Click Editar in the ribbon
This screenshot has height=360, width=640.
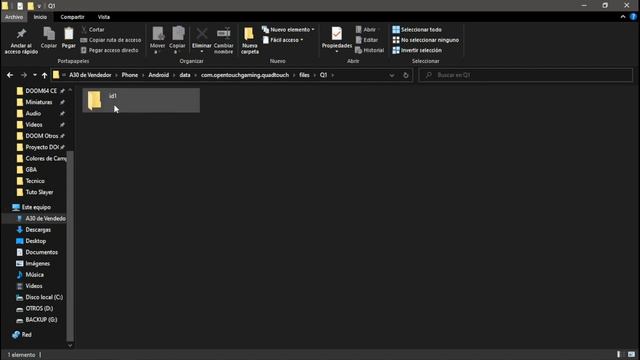(367, 40)
